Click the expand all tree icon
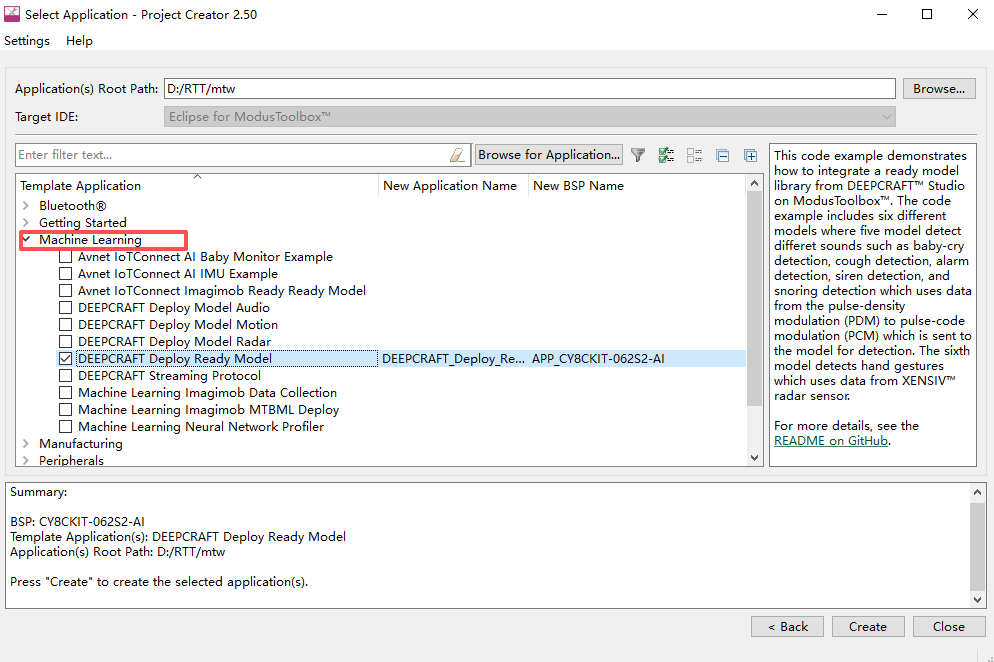 point(751,155)
